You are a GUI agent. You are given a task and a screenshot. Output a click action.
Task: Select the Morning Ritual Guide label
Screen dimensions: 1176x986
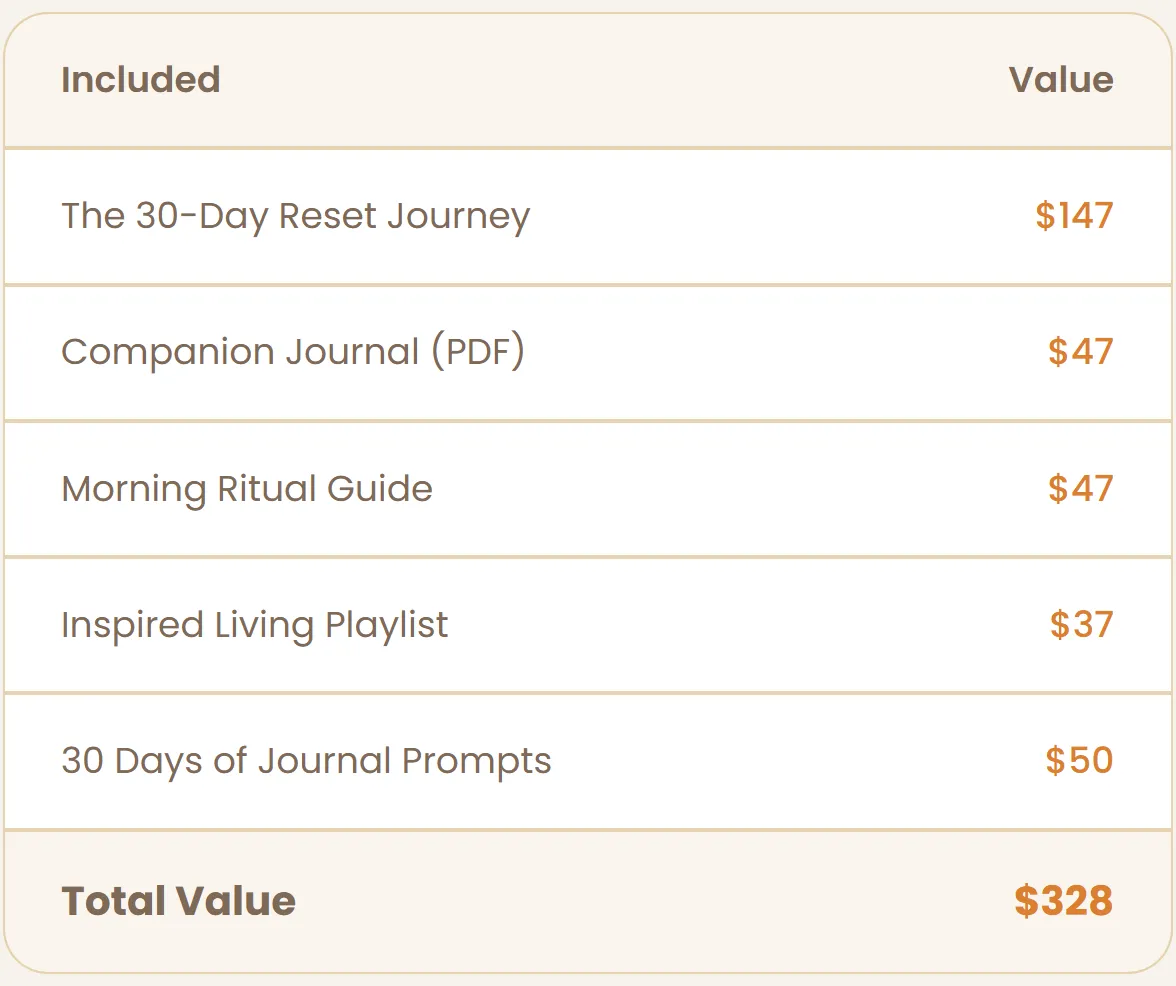click(247, 489)
